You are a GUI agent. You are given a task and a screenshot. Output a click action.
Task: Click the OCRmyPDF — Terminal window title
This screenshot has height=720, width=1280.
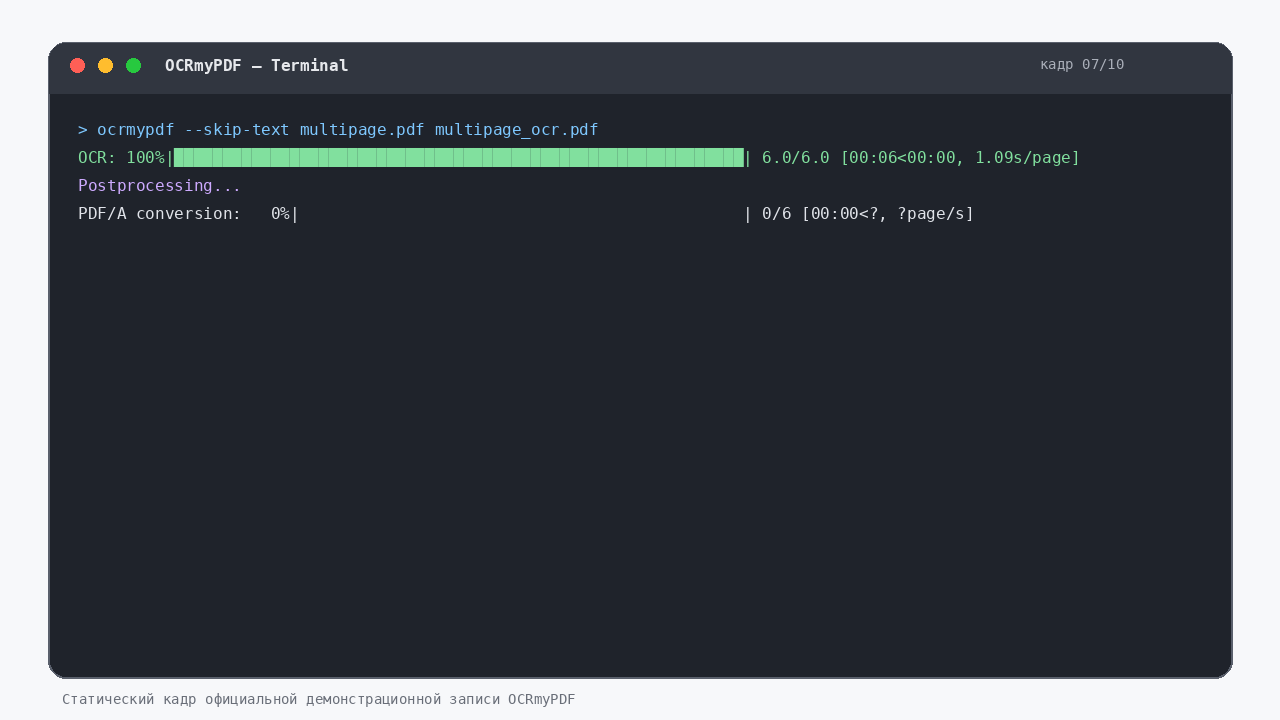point(257,66)
